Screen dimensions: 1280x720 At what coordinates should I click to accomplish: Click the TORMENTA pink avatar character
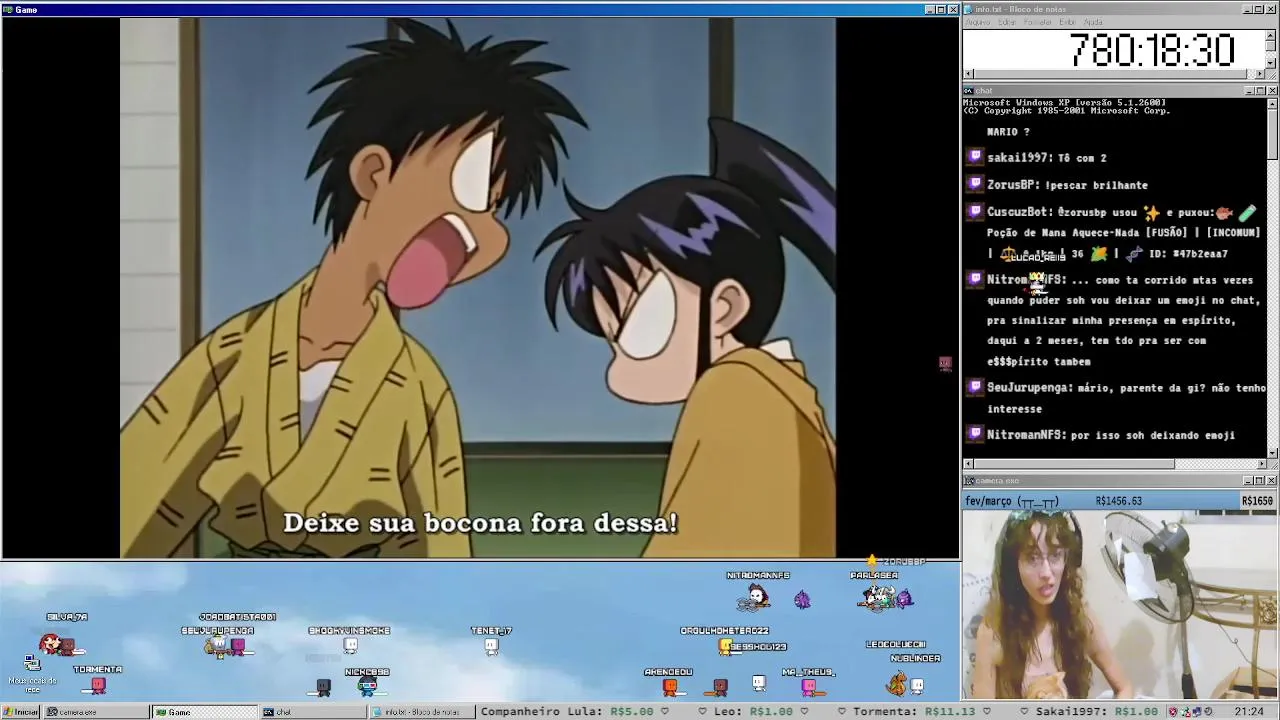pos(98,685)
